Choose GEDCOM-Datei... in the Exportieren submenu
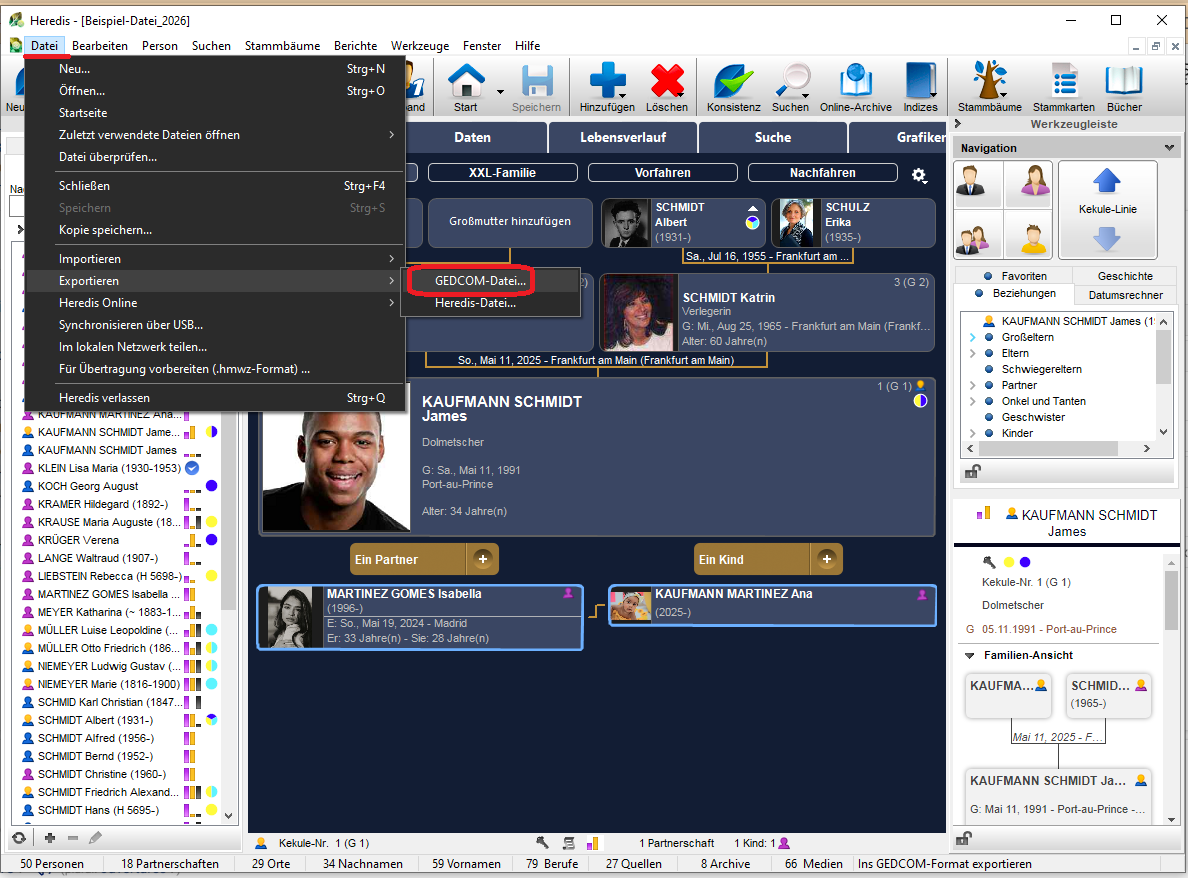Viewport: 1188px width, 878px height. (x=480, y=281)
